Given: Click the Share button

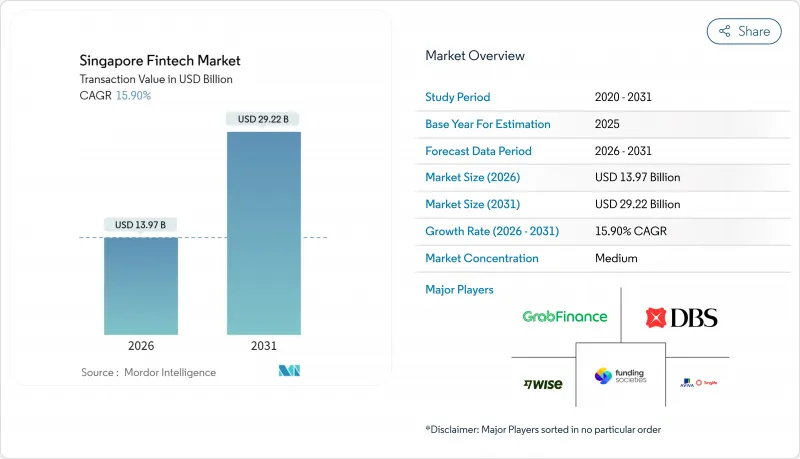Looking at the screenshot, I should (744, 31).
